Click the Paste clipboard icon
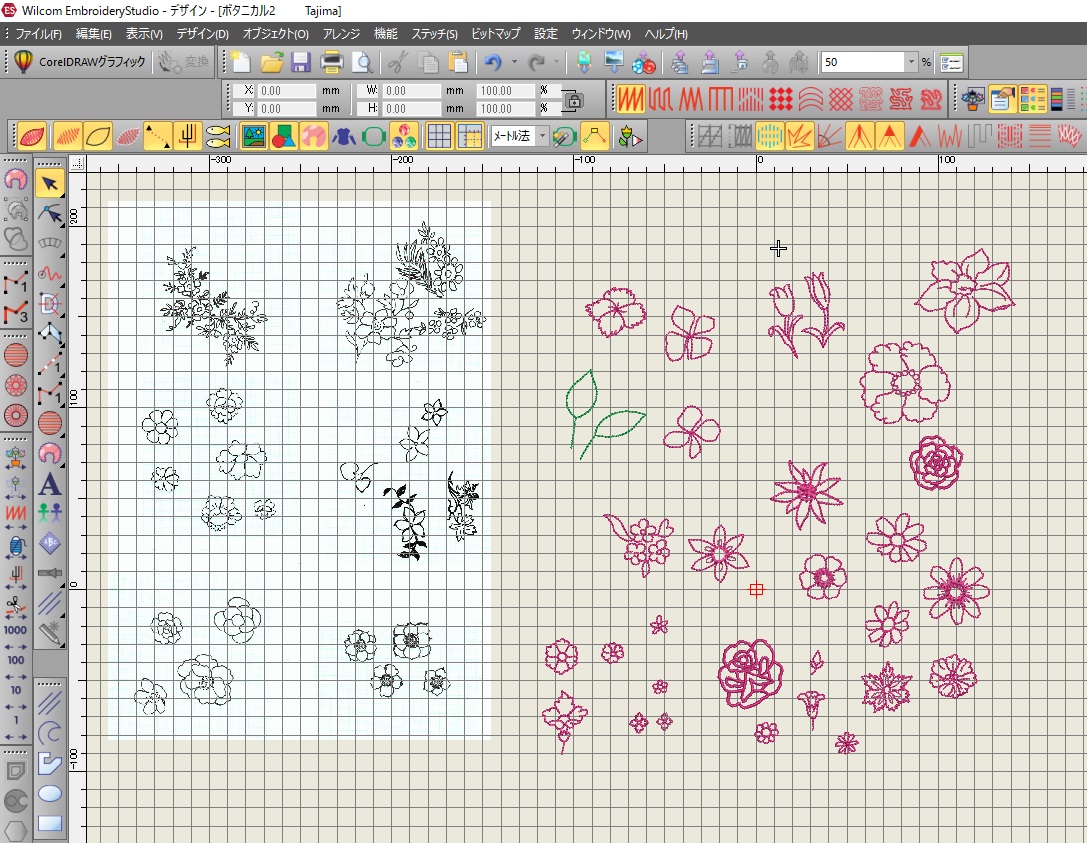 (x=458, y=62)
